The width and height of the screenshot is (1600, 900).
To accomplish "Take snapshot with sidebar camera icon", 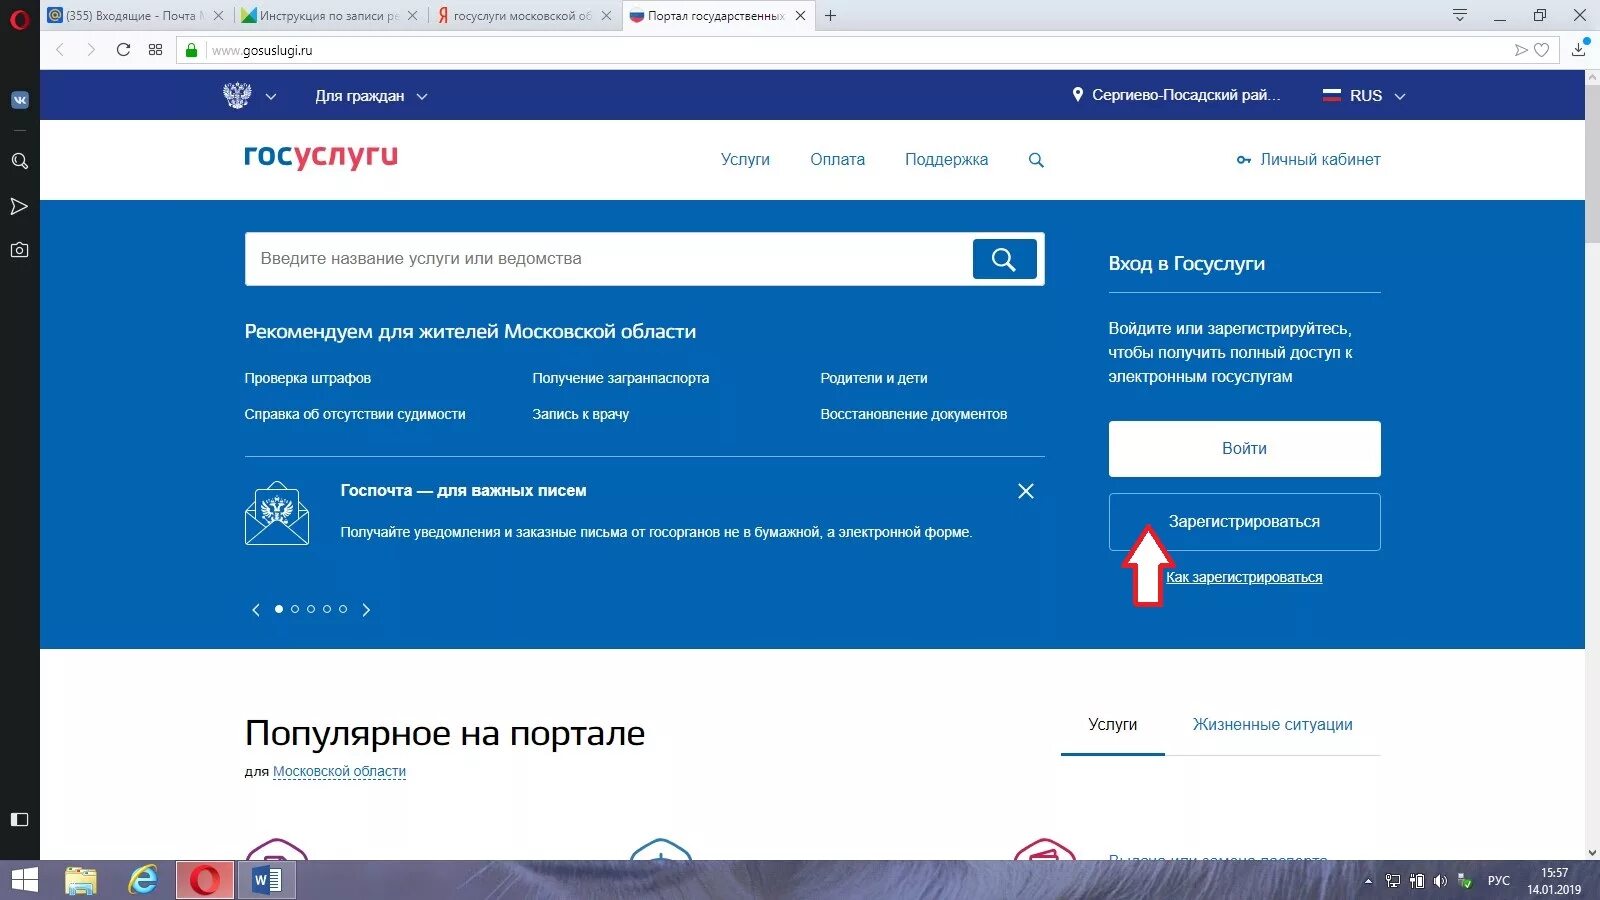I will [19, 250].
